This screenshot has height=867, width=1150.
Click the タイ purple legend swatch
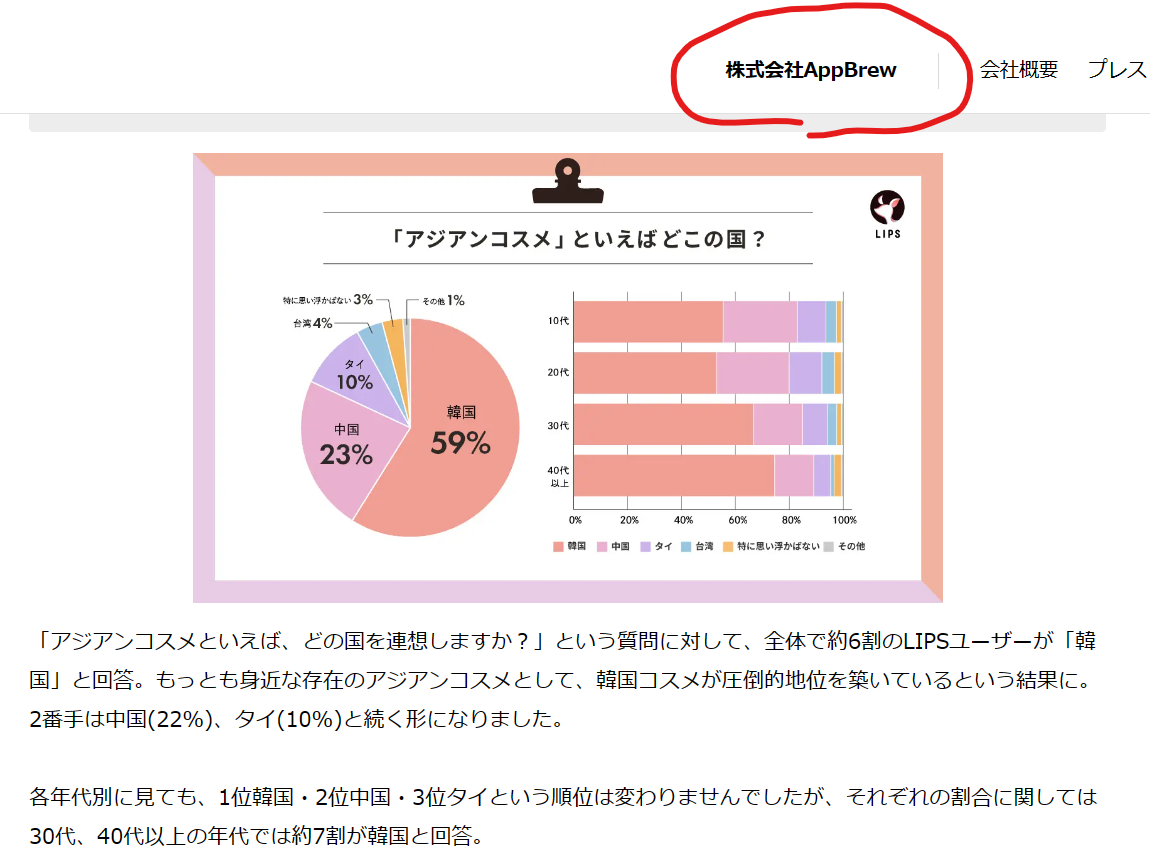coord(646,547)
